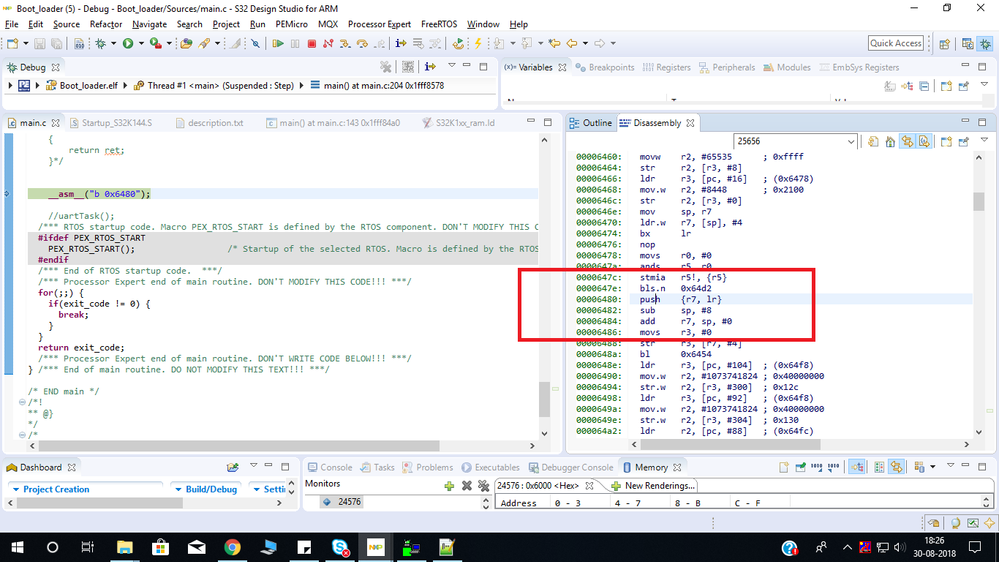Close the main.c editor tab

coord(55,123)
